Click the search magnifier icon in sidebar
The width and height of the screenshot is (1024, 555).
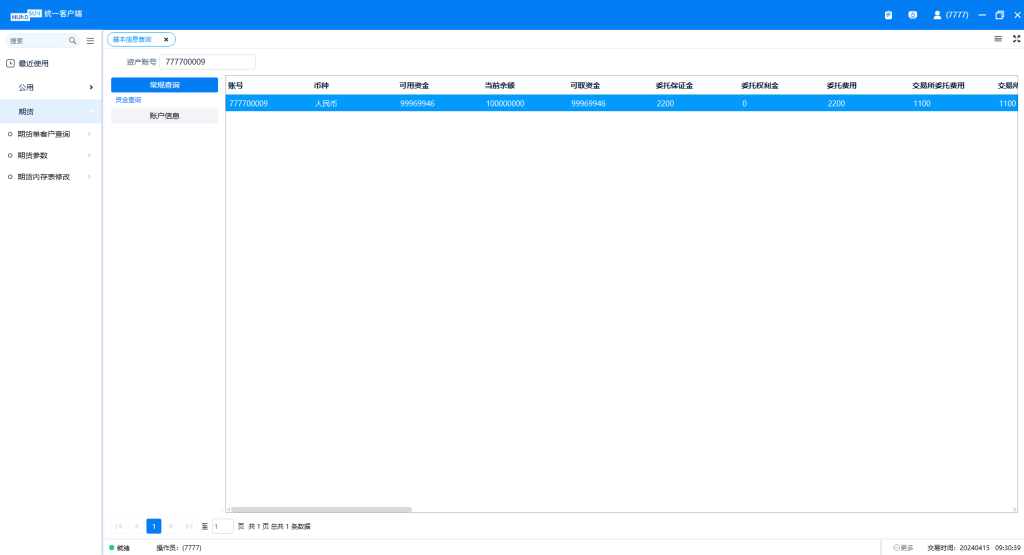[x=72, y=41]
